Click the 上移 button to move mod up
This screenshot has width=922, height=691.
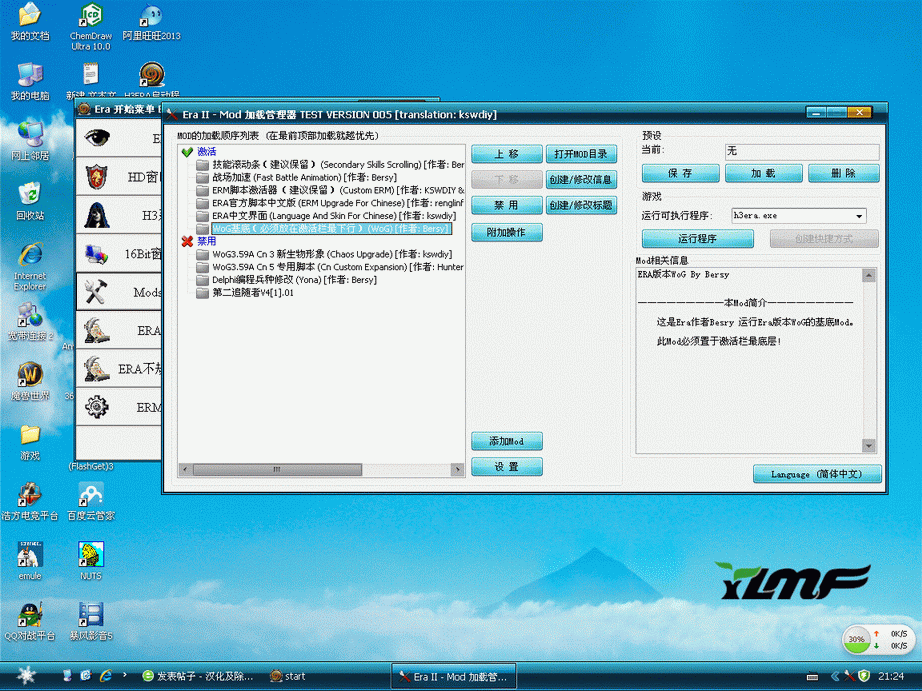(507, 154)
